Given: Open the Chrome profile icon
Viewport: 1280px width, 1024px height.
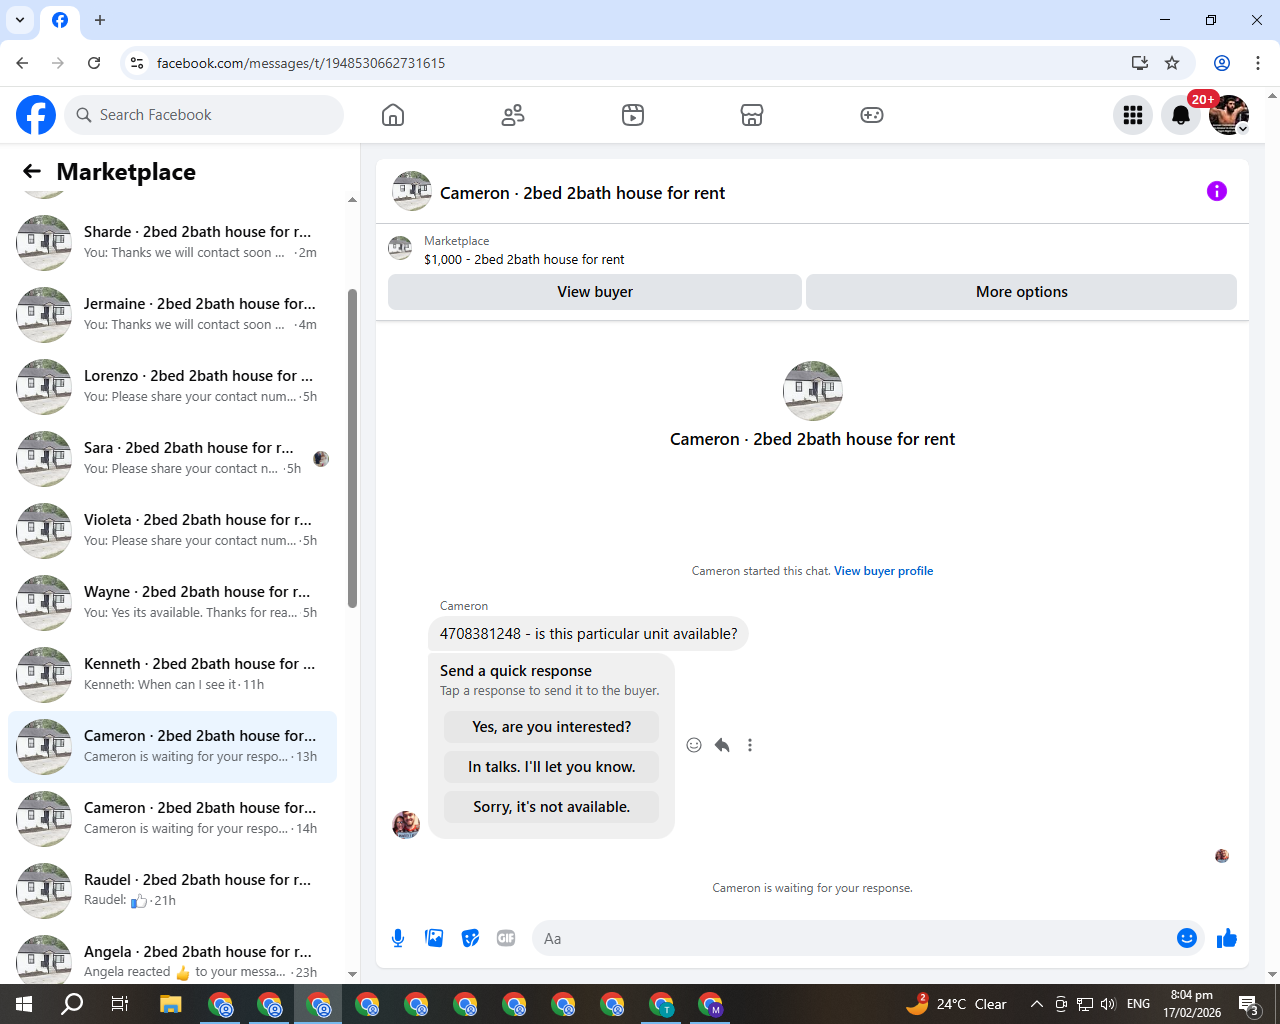Looking at the screenshot, I should [1222, 63].
